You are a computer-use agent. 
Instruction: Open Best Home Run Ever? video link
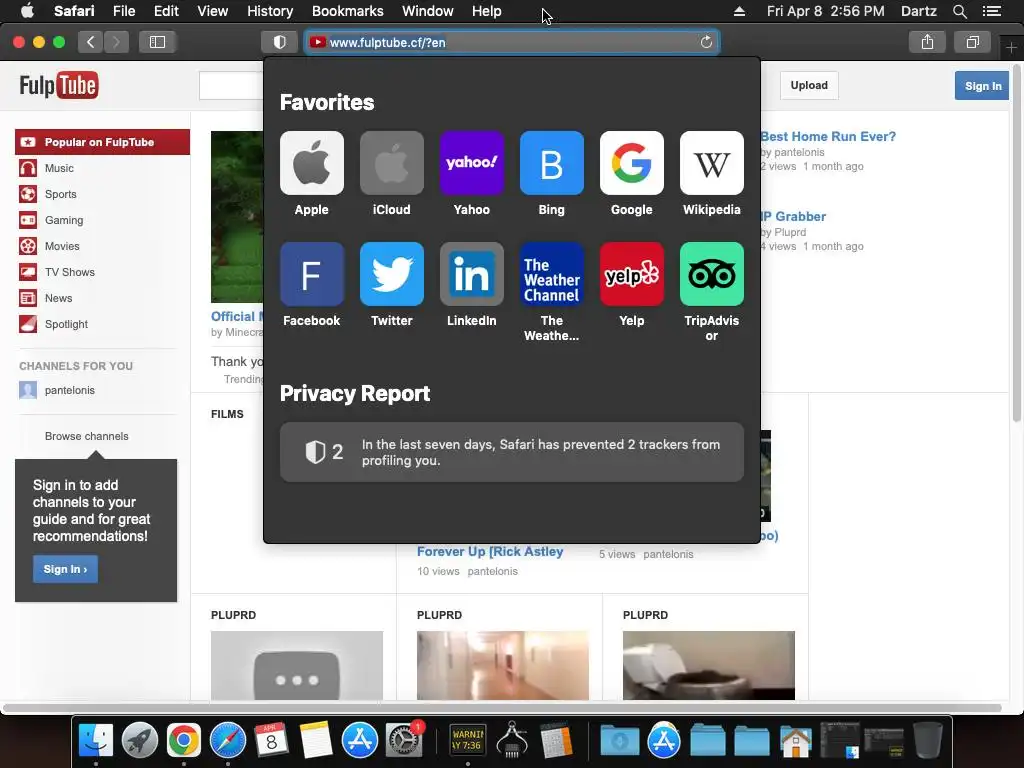[x=828, y=136]
